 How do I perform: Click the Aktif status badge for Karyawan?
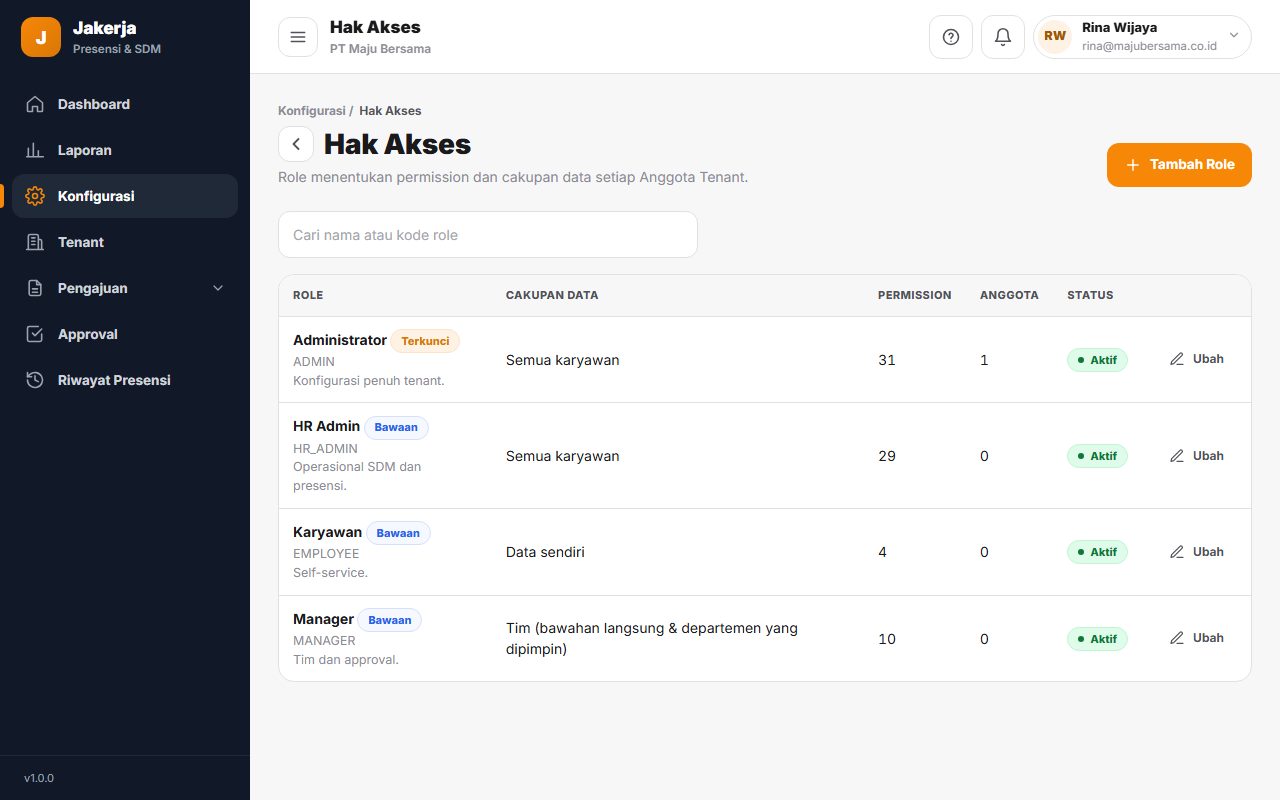click(1097, 552)
